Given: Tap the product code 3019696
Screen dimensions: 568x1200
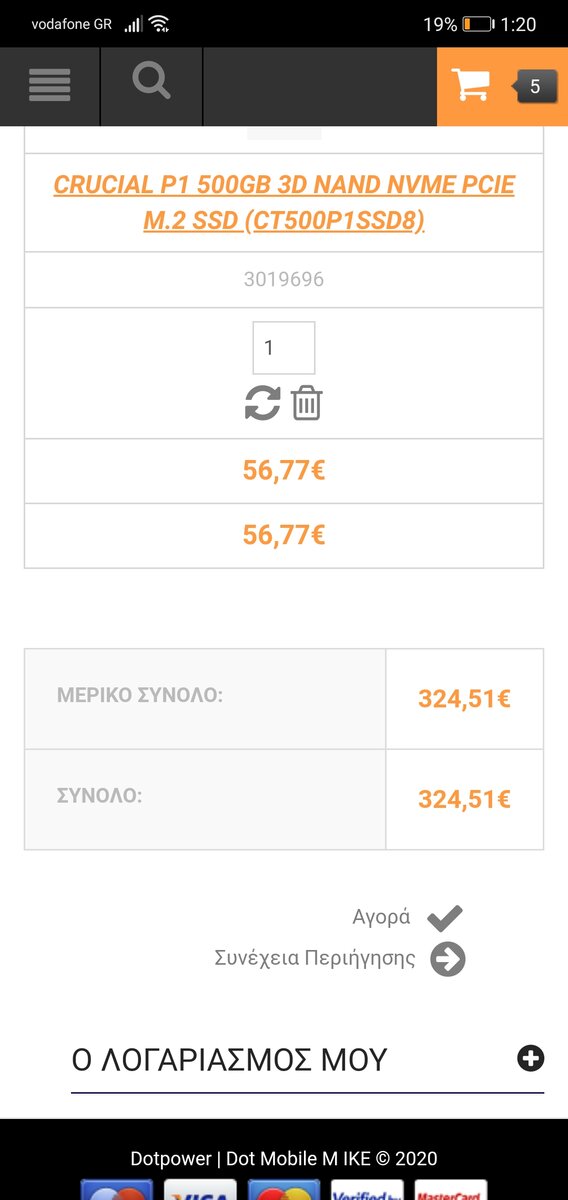Looking at the screenshot, I should 284,279.
